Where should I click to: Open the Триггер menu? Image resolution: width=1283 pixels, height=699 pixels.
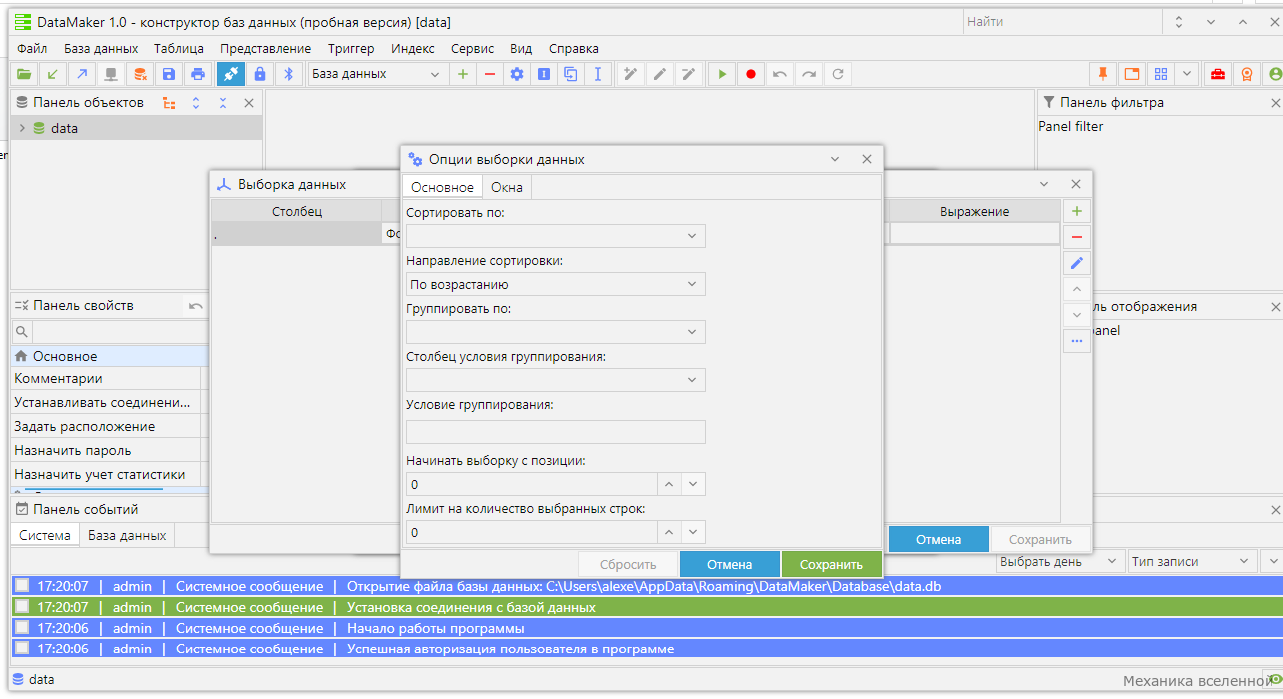(351, 48)
